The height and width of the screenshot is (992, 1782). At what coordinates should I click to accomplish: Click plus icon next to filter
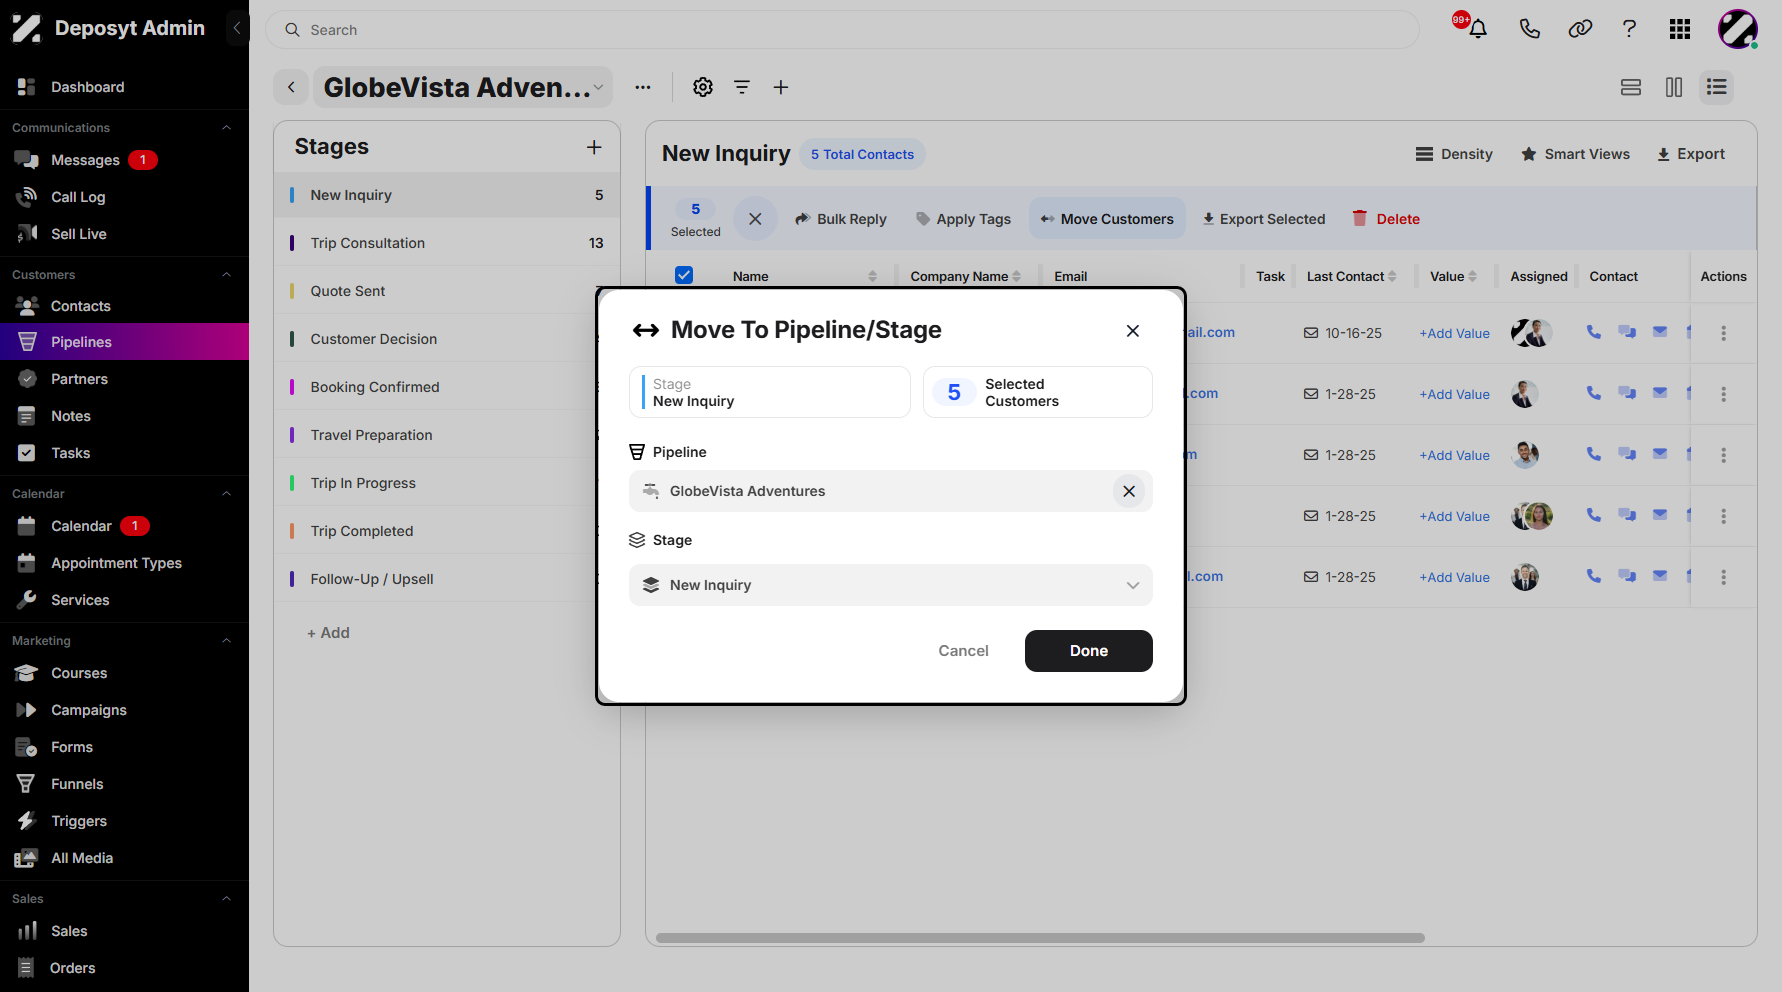point(781,87)
